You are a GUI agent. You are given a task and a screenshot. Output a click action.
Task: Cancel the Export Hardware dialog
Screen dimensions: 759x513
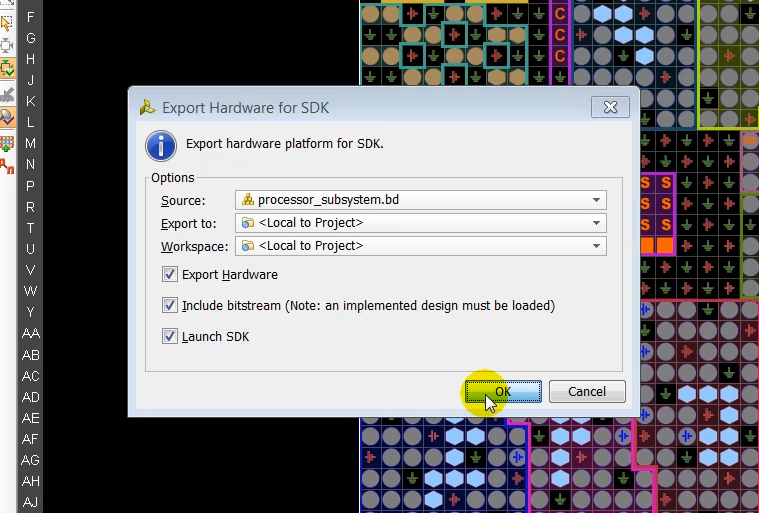click(x=587, y=391)
